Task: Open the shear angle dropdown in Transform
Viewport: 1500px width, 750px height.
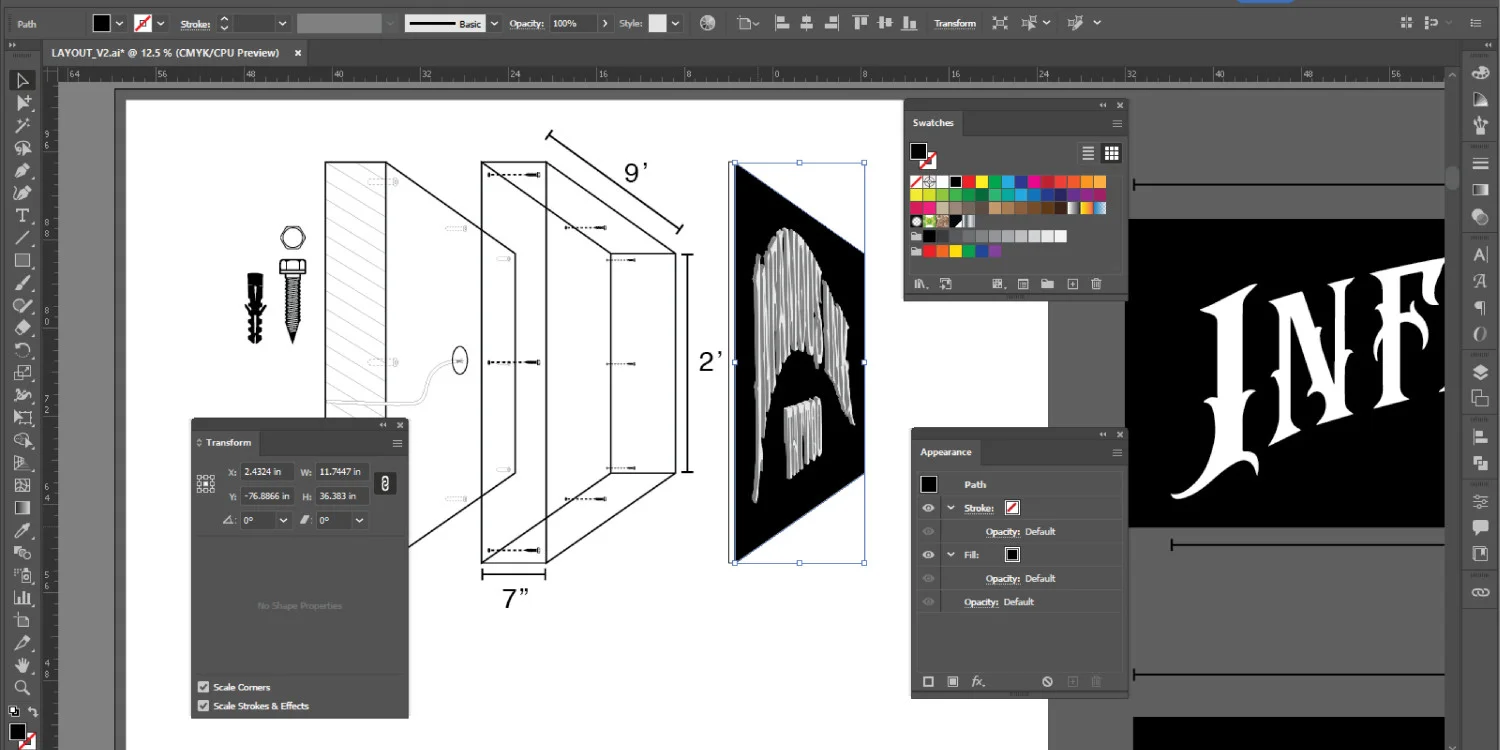Action: click(359, 521)
